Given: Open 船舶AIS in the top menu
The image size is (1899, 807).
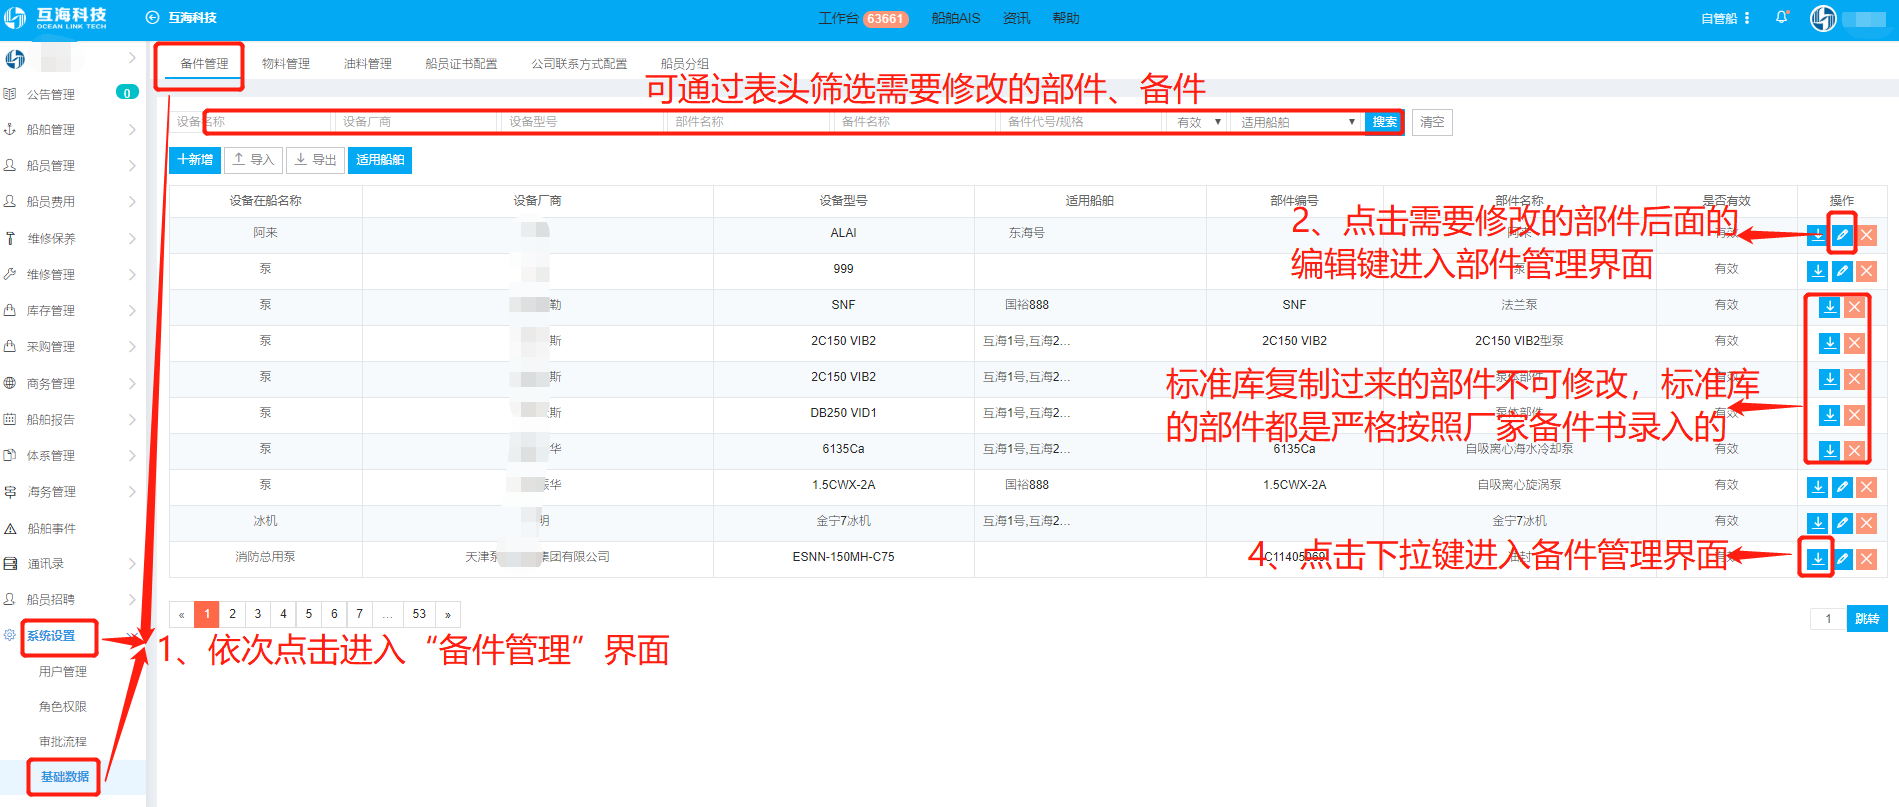Looking at the screenshot, I should click(956, 18).
